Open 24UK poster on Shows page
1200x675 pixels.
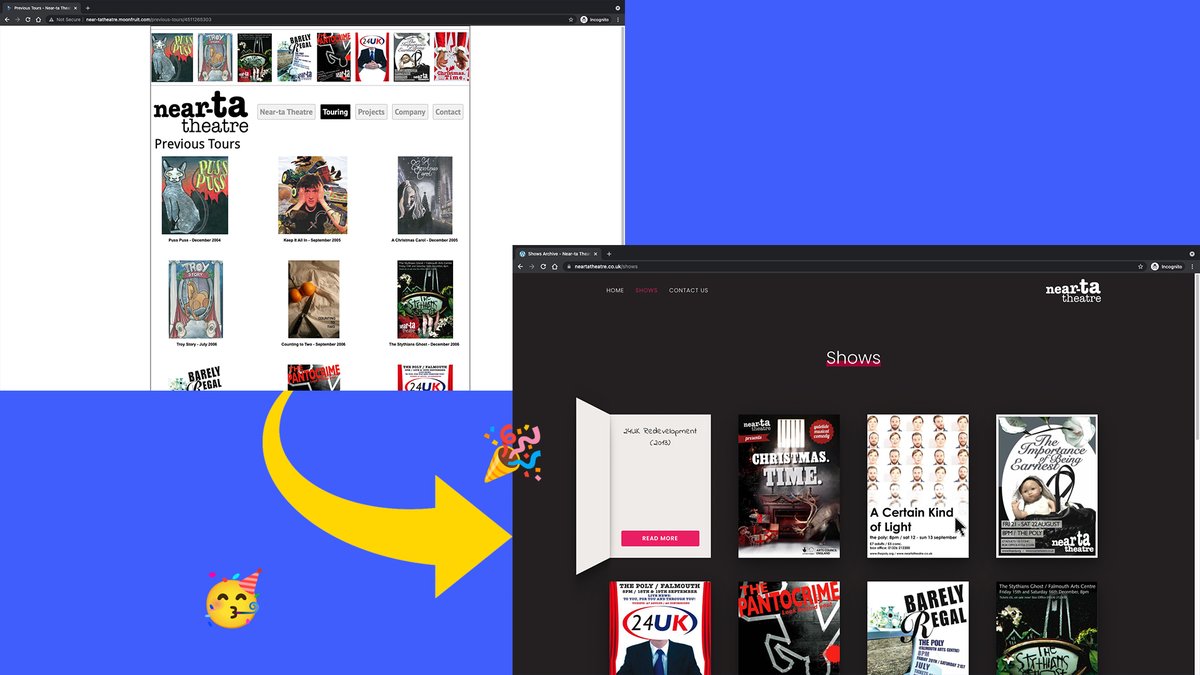(660, 628)
